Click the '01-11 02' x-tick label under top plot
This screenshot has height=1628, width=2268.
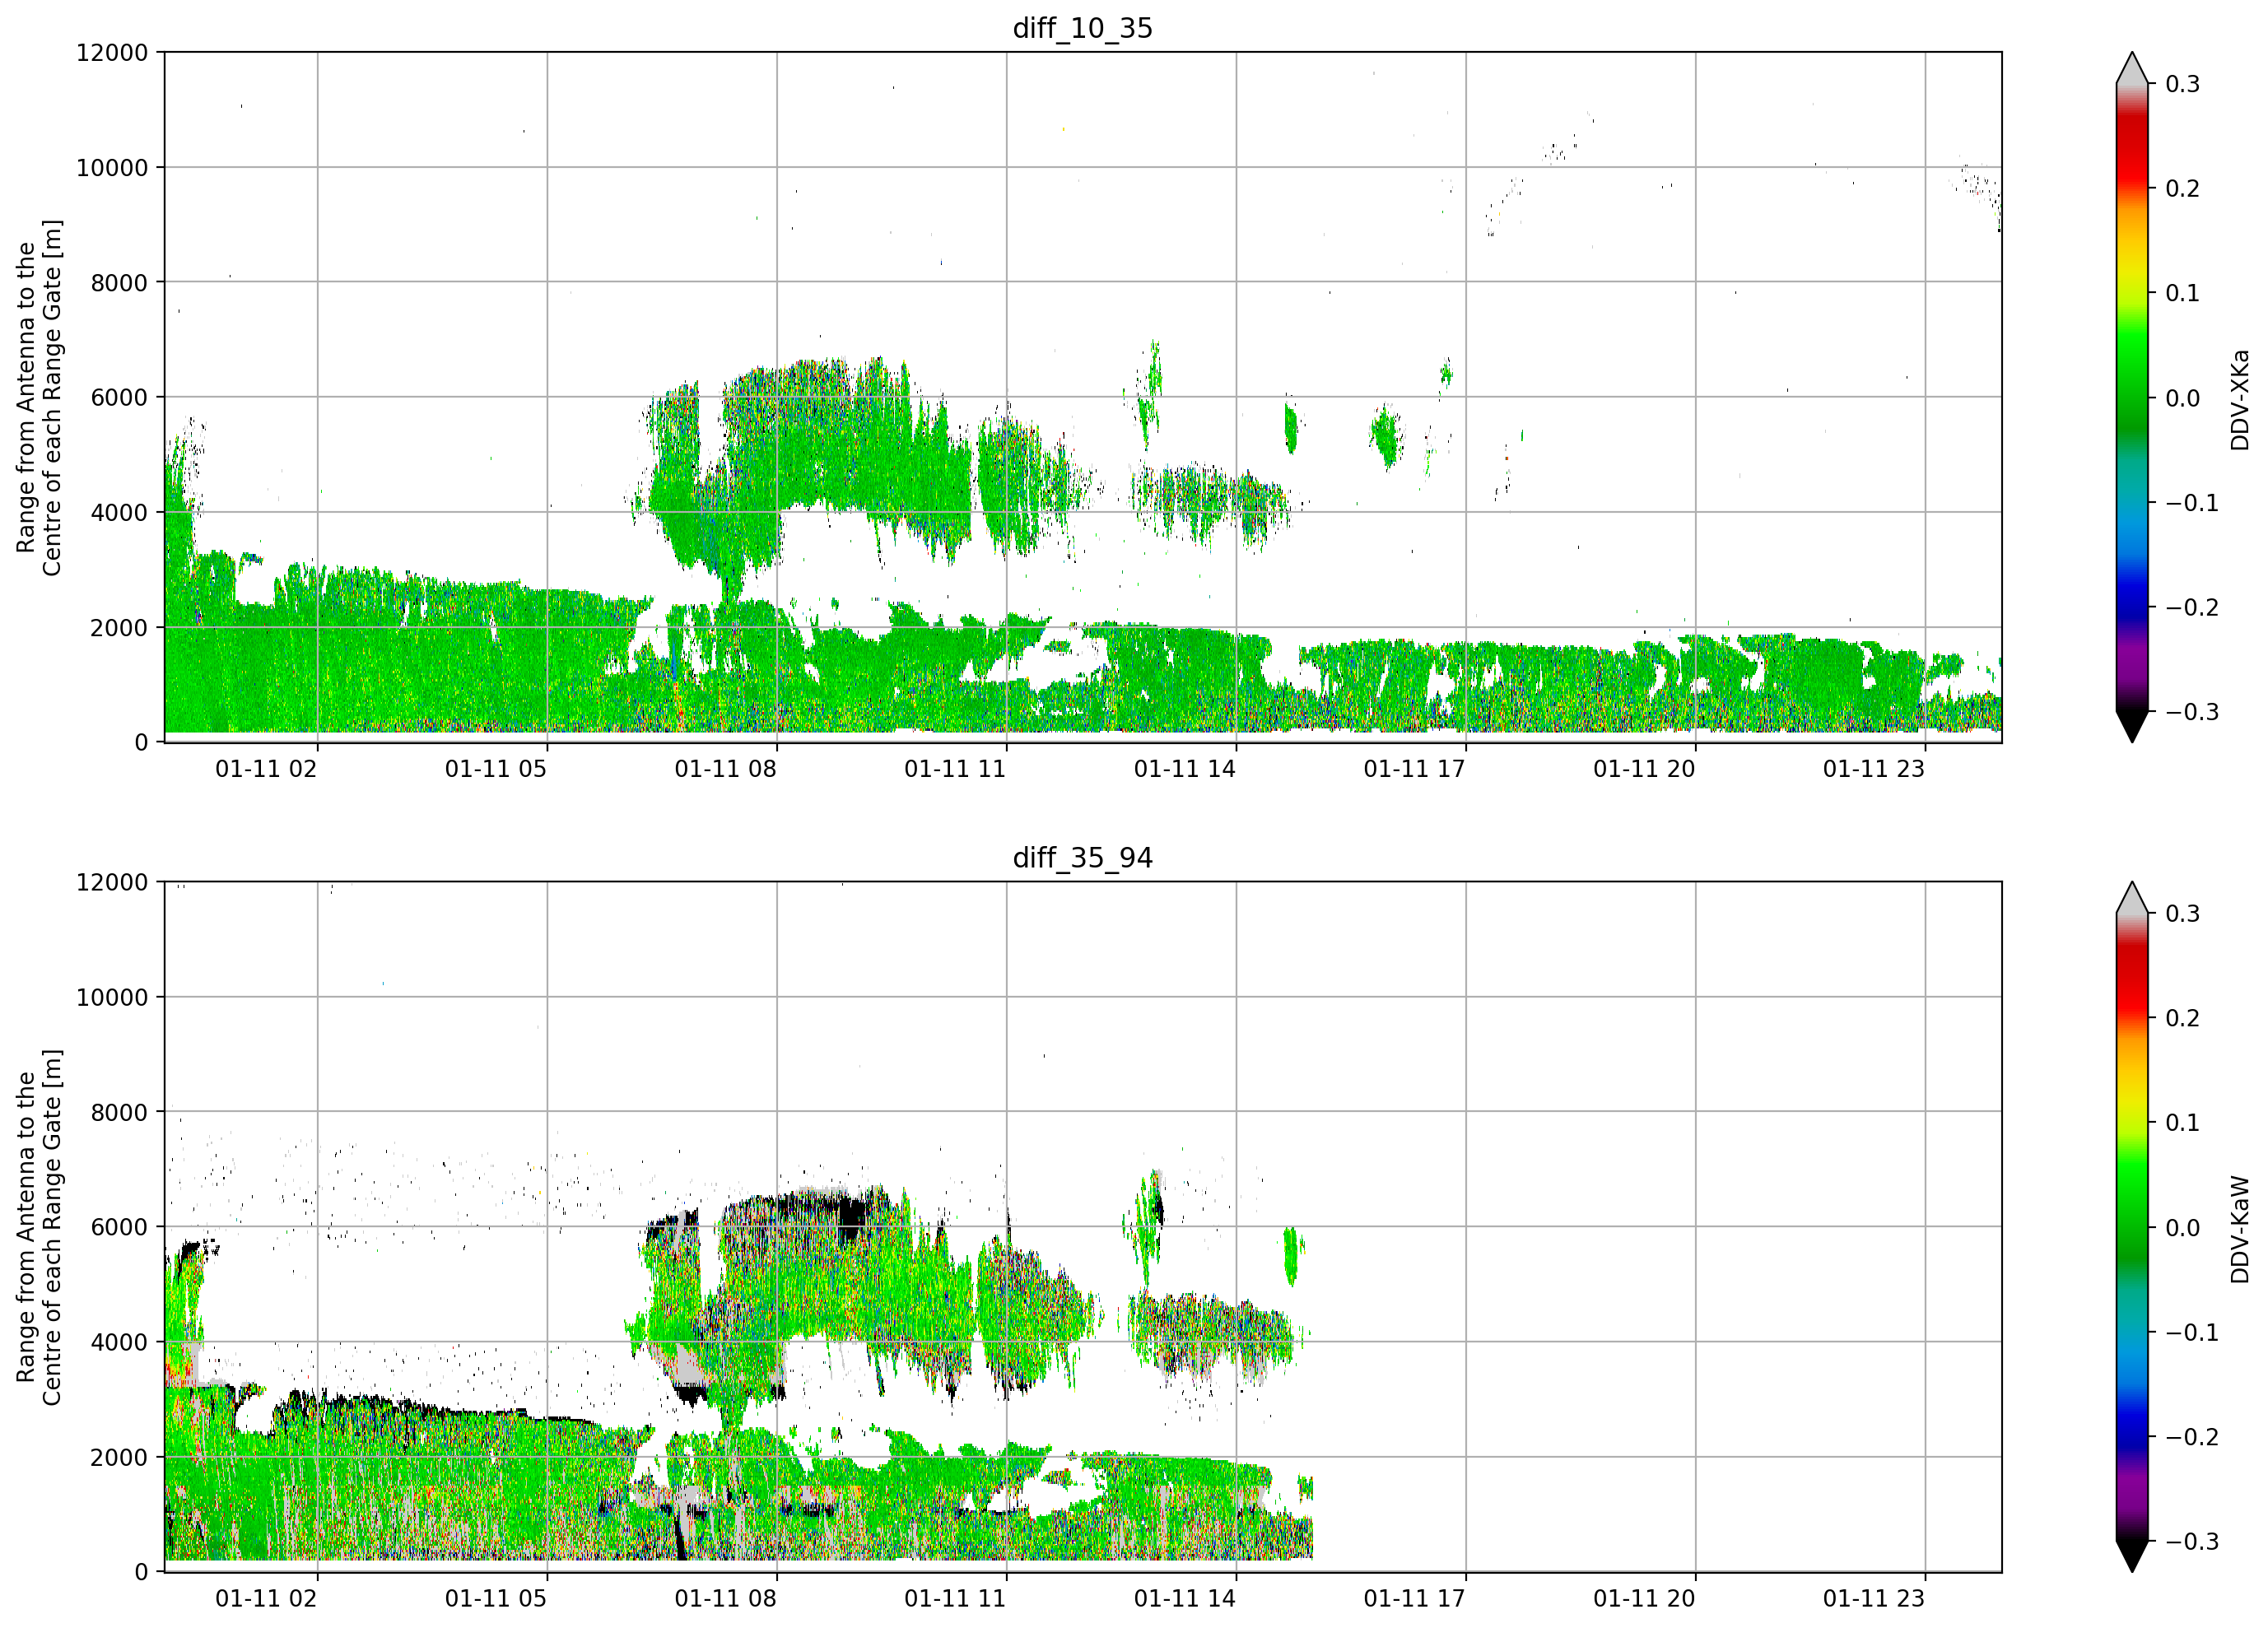pyautogui.click(x=266, y=769)
